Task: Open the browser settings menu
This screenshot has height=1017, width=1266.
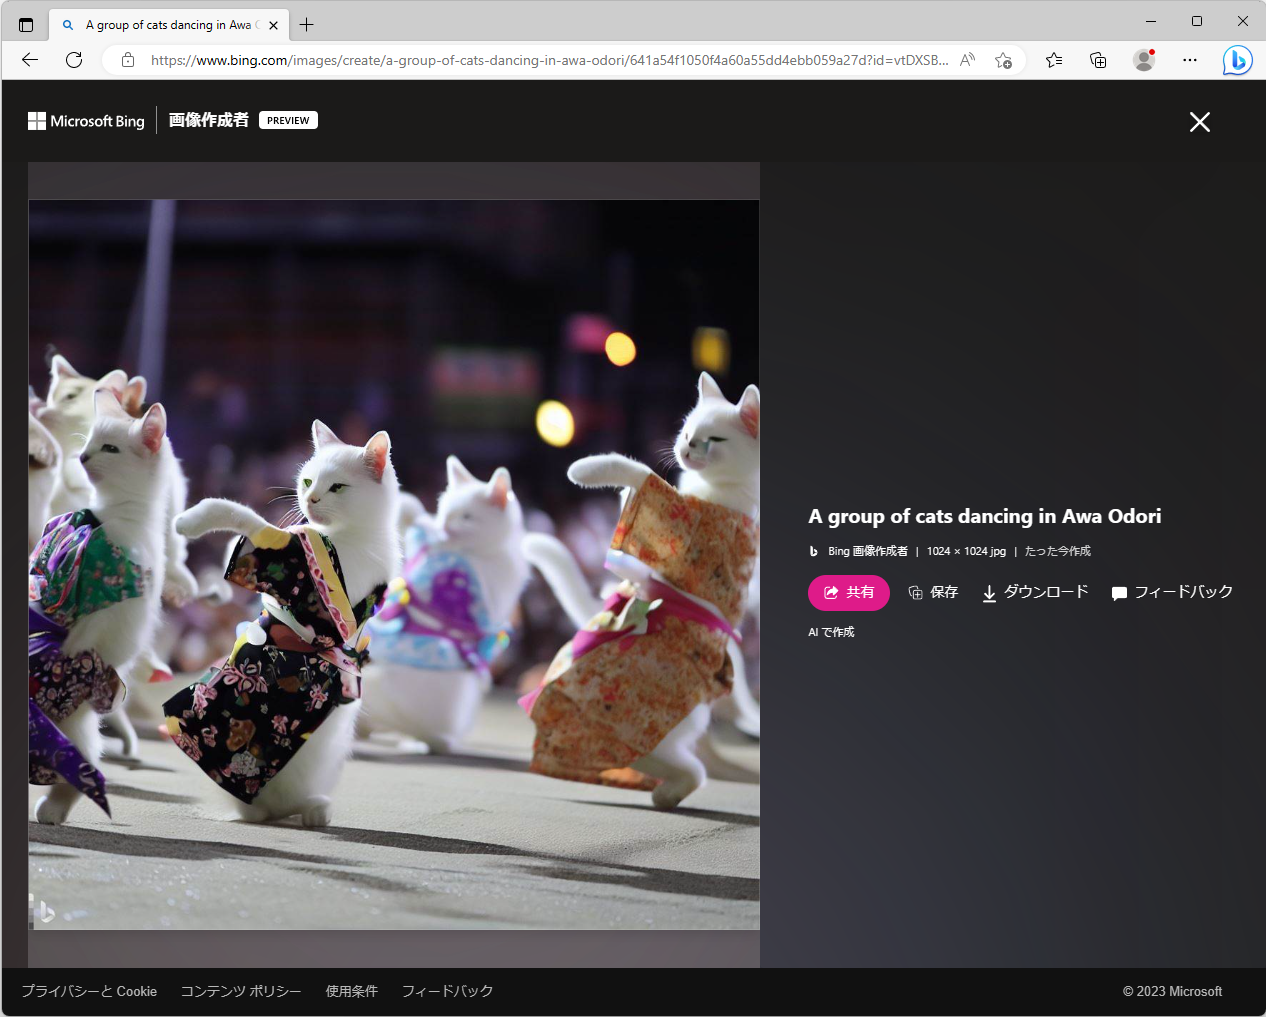Action: (1189, 60)
